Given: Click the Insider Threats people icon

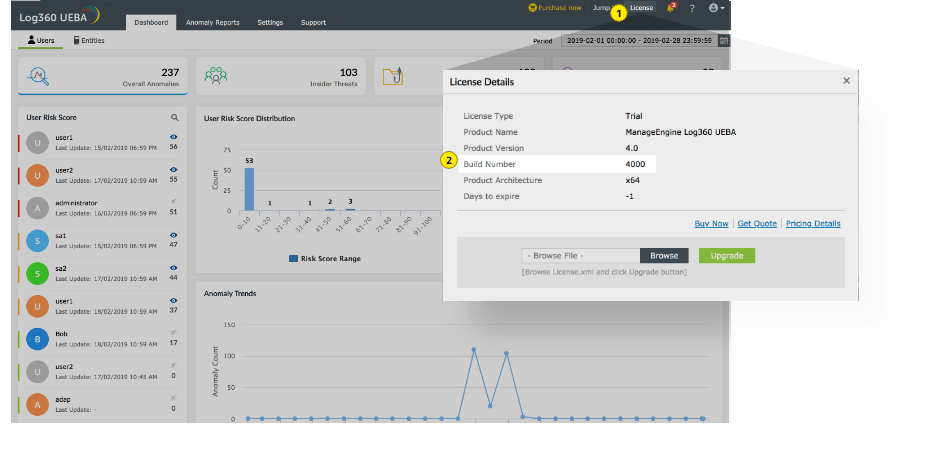Looking at the screenshot, I should click(216, 75).
